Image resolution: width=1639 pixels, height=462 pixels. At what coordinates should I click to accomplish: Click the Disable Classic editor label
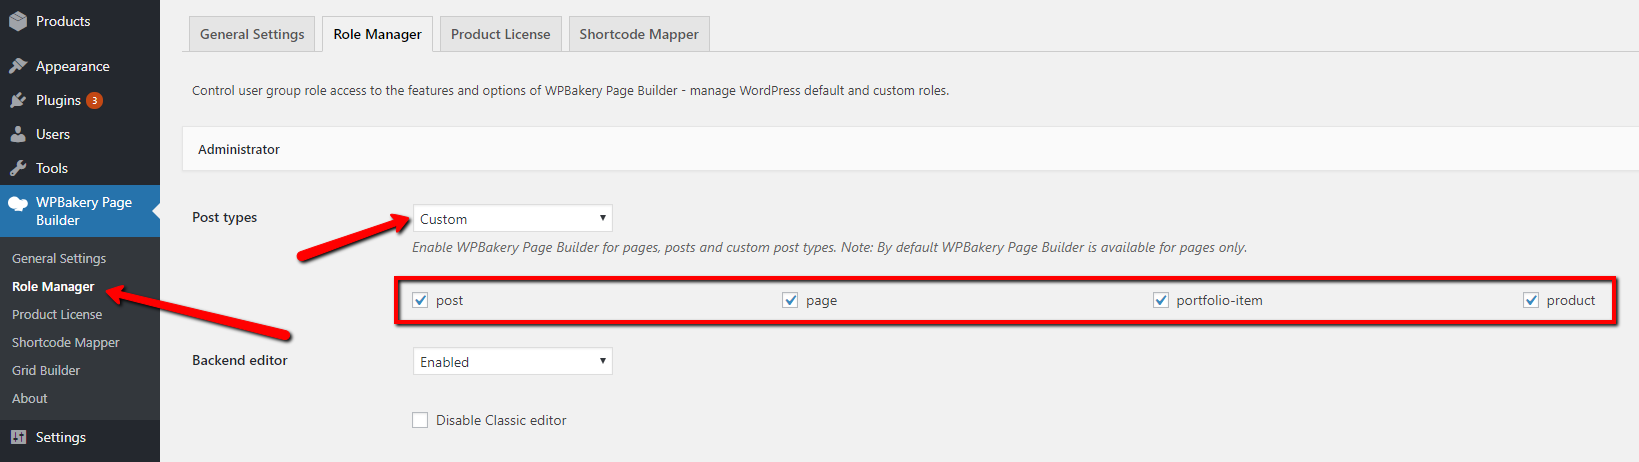coord(501,420)
